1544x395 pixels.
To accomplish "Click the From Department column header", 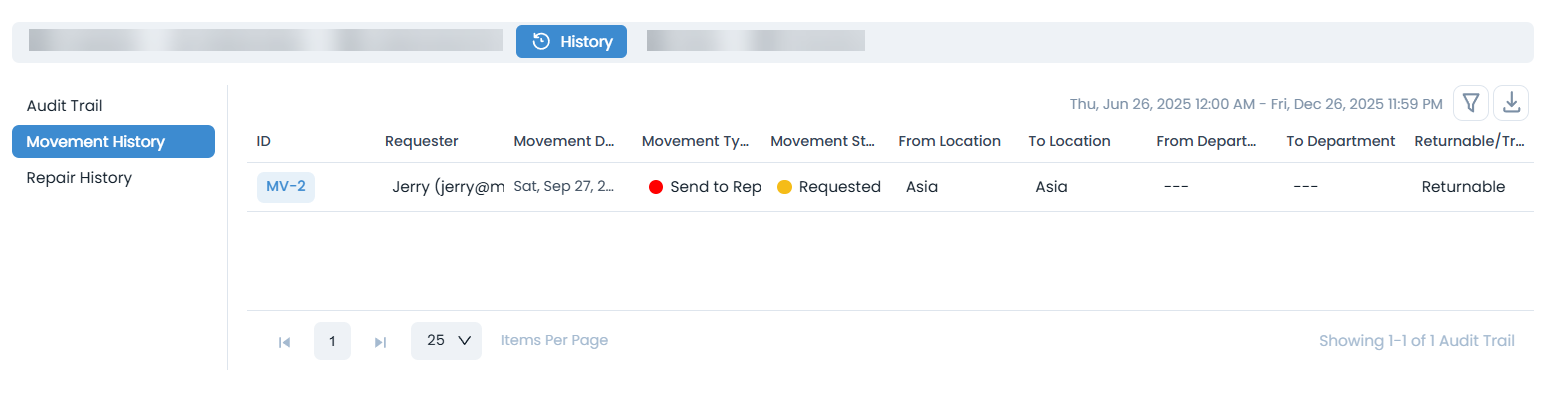I will coord(1206,141).
